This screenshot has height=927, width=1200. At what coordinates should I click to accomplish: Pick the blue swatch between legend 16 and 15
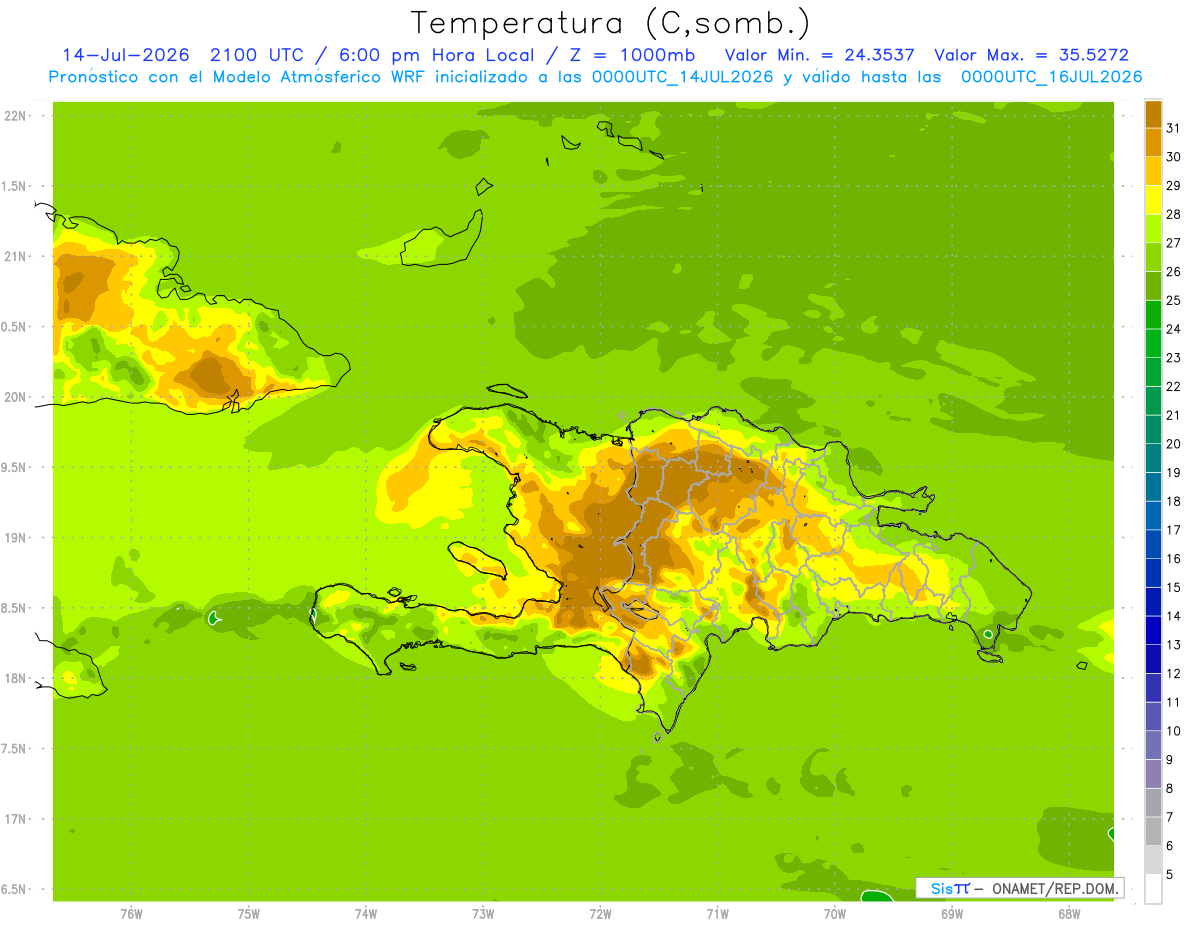pos(1153,573)
